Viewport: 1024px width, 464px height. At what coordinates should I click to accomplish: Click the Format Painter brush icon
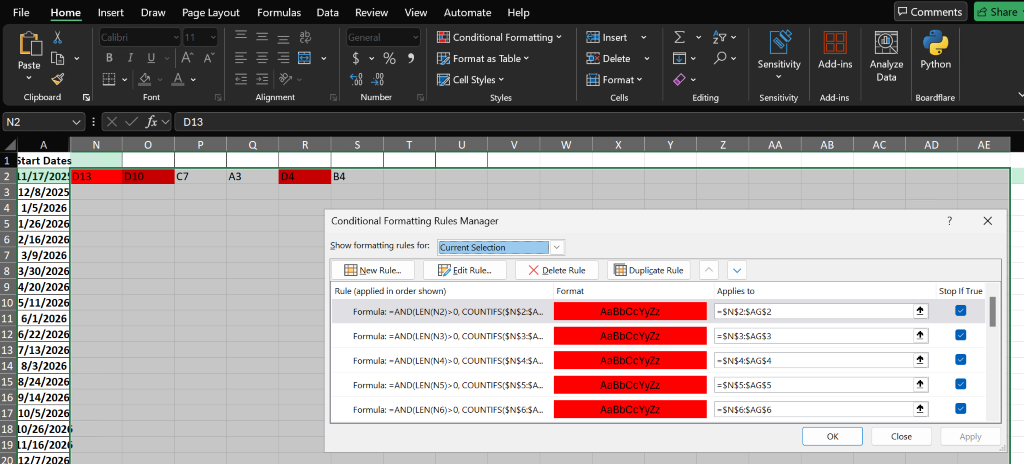click(x=57, y=79)
